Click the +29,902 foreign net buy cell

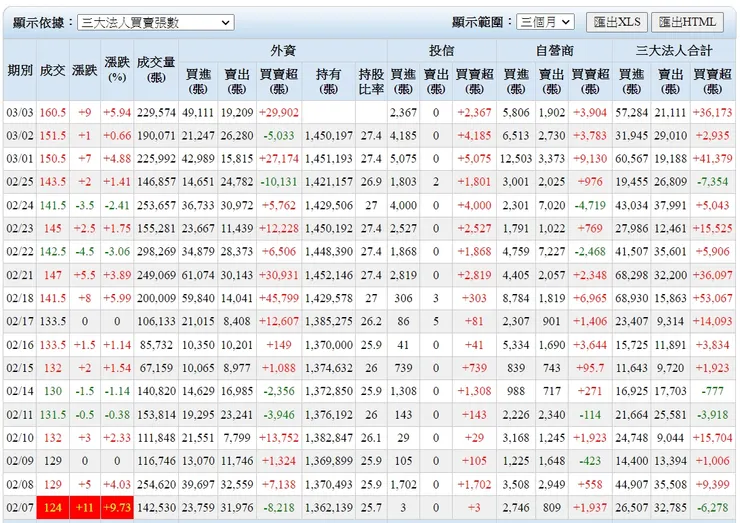pos(279,112)
